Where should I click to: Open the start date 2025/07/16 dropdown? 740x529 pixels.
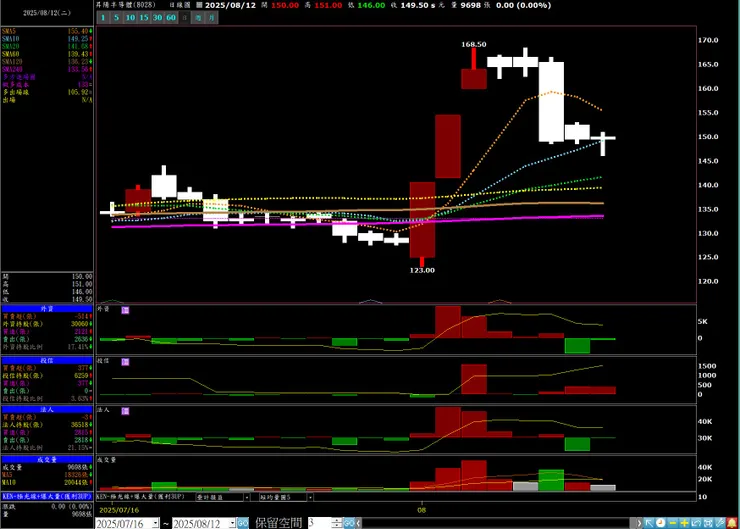point(156,523)
